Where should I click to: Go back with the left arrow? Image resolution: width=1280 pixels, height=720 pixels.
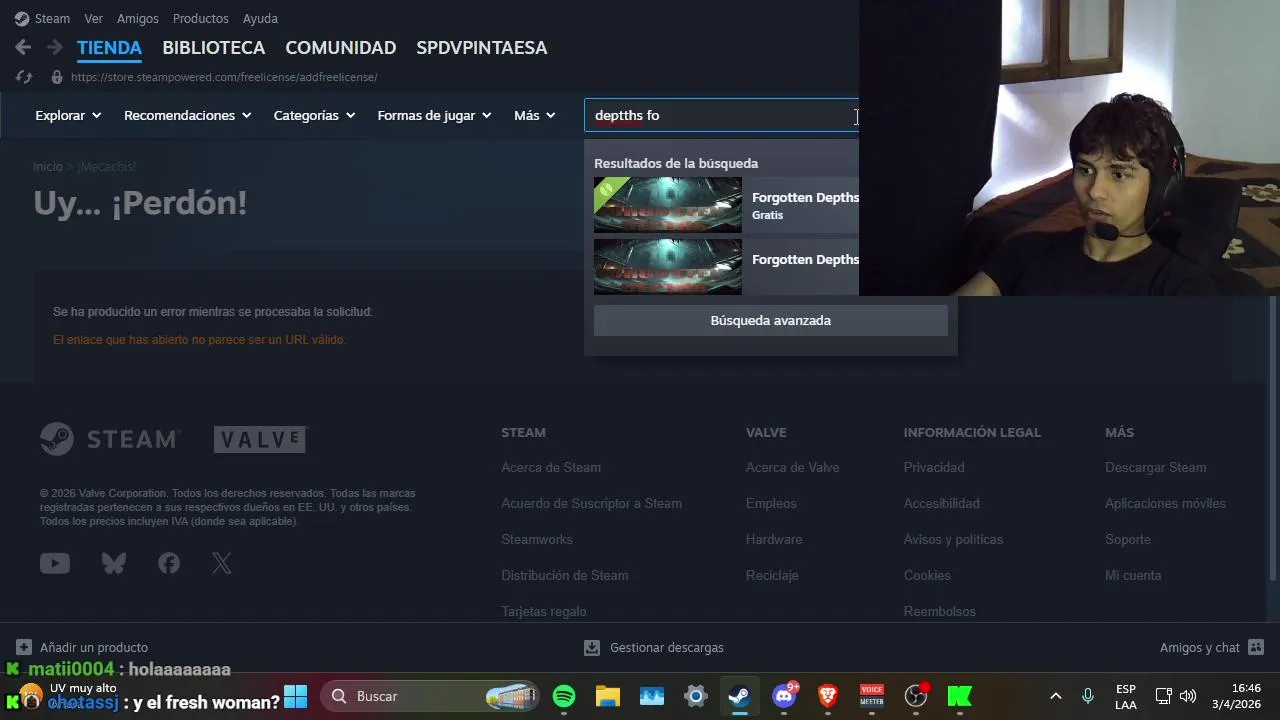pos(23,47)
